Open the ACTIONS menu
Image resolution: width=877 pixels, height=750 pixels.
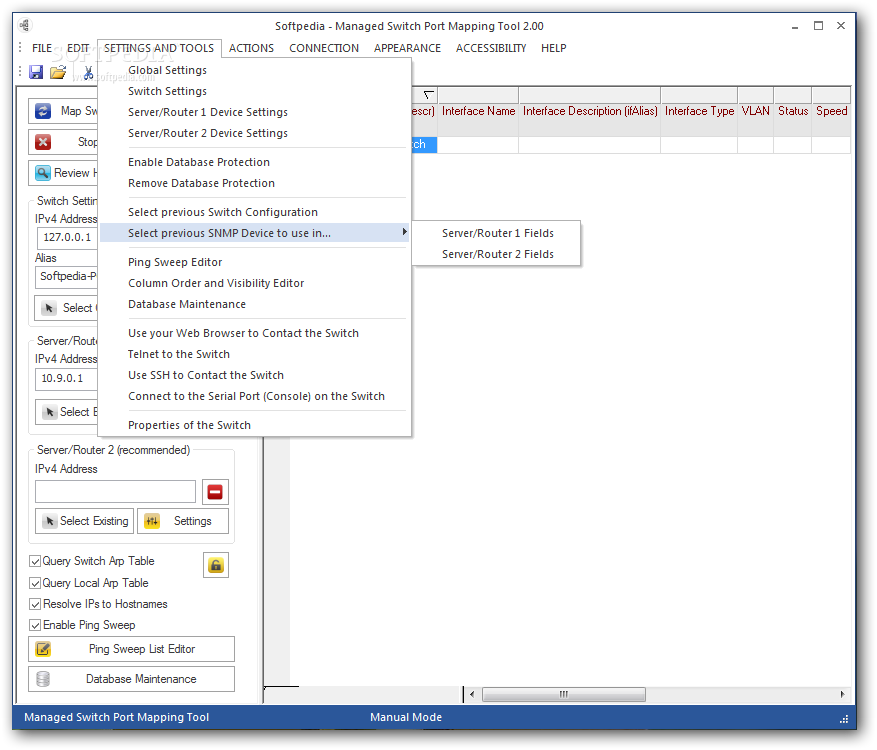coord(251,48)
